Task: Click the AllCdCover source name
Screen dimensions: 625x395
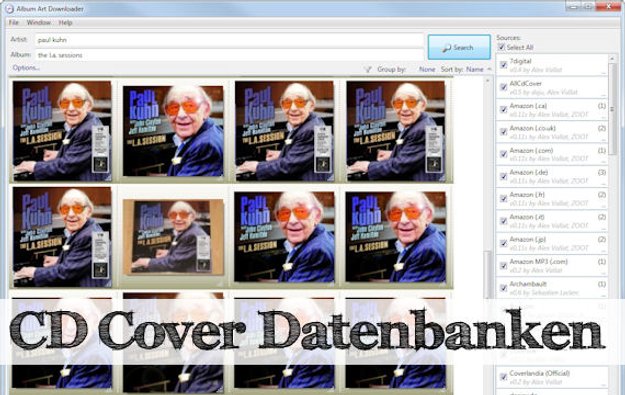Action: click(525, 83)
